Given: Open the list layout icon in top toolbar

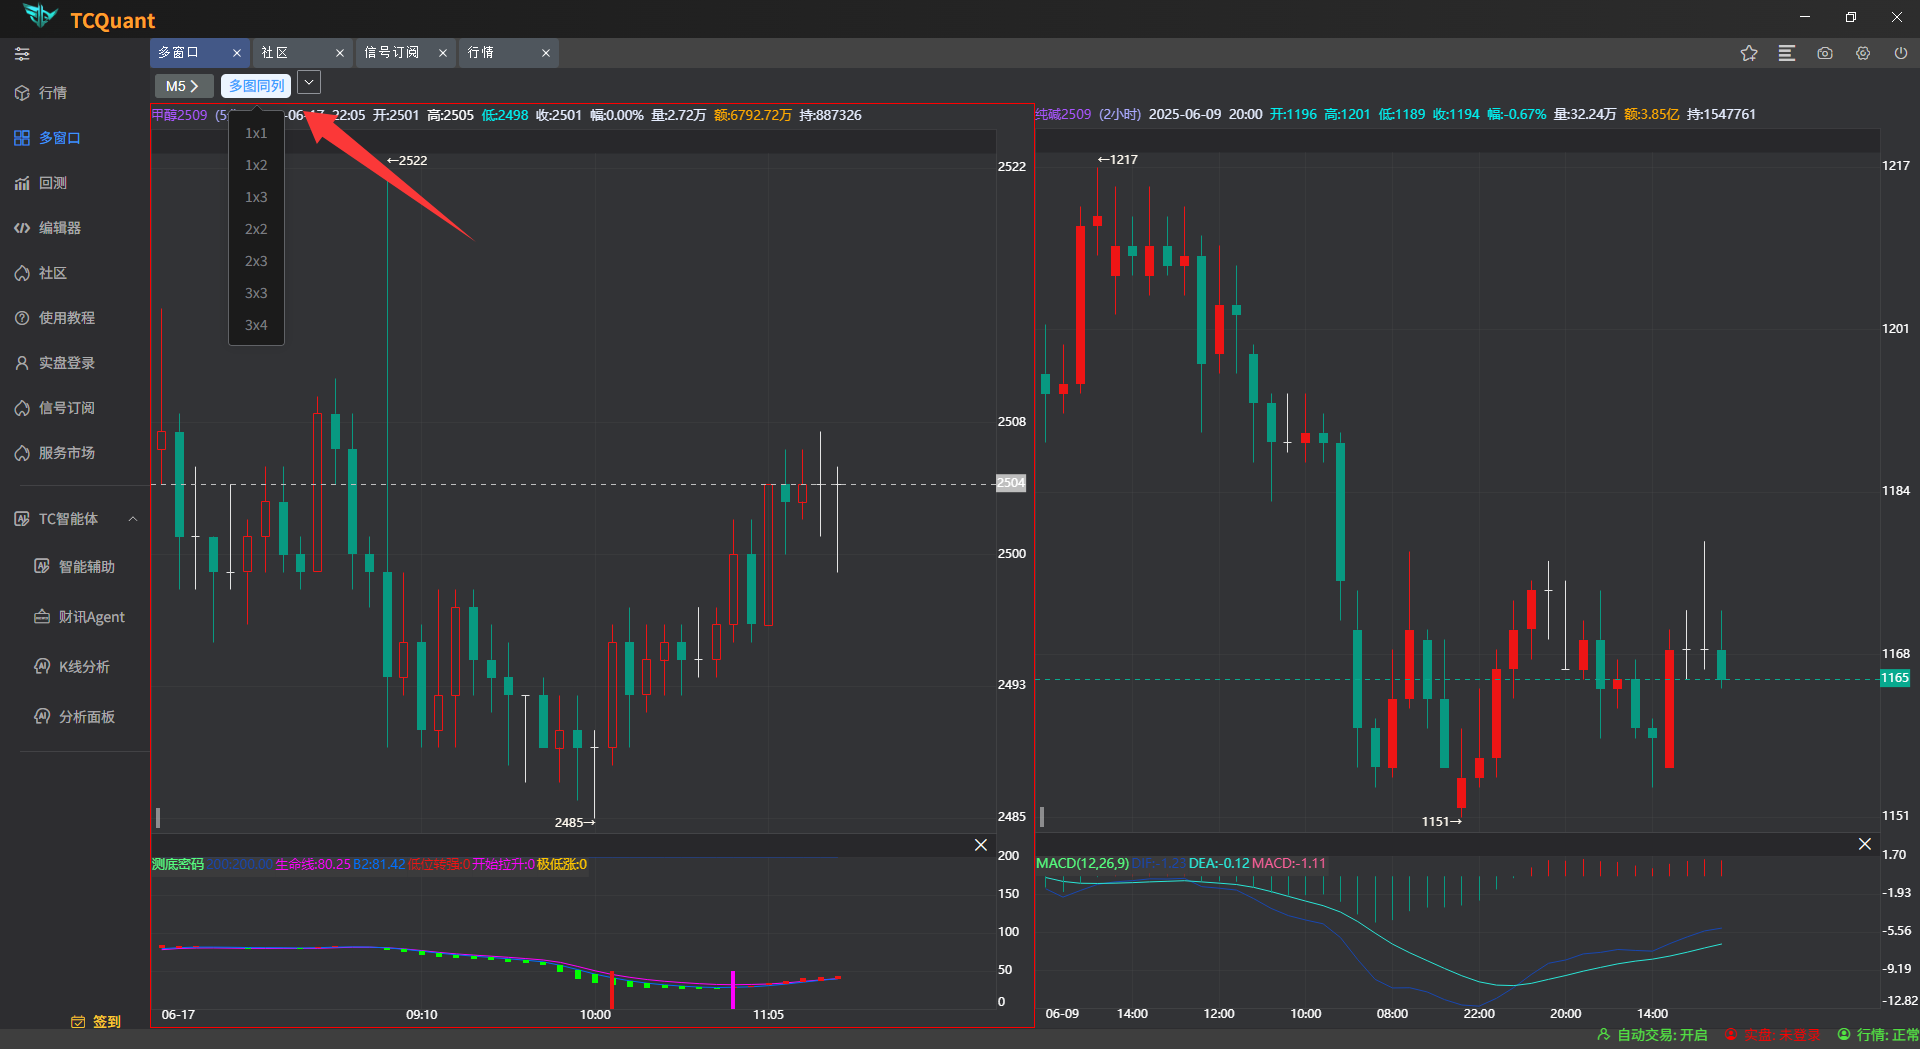Looking at the screenshot, I should click(x=1787, y=53).
